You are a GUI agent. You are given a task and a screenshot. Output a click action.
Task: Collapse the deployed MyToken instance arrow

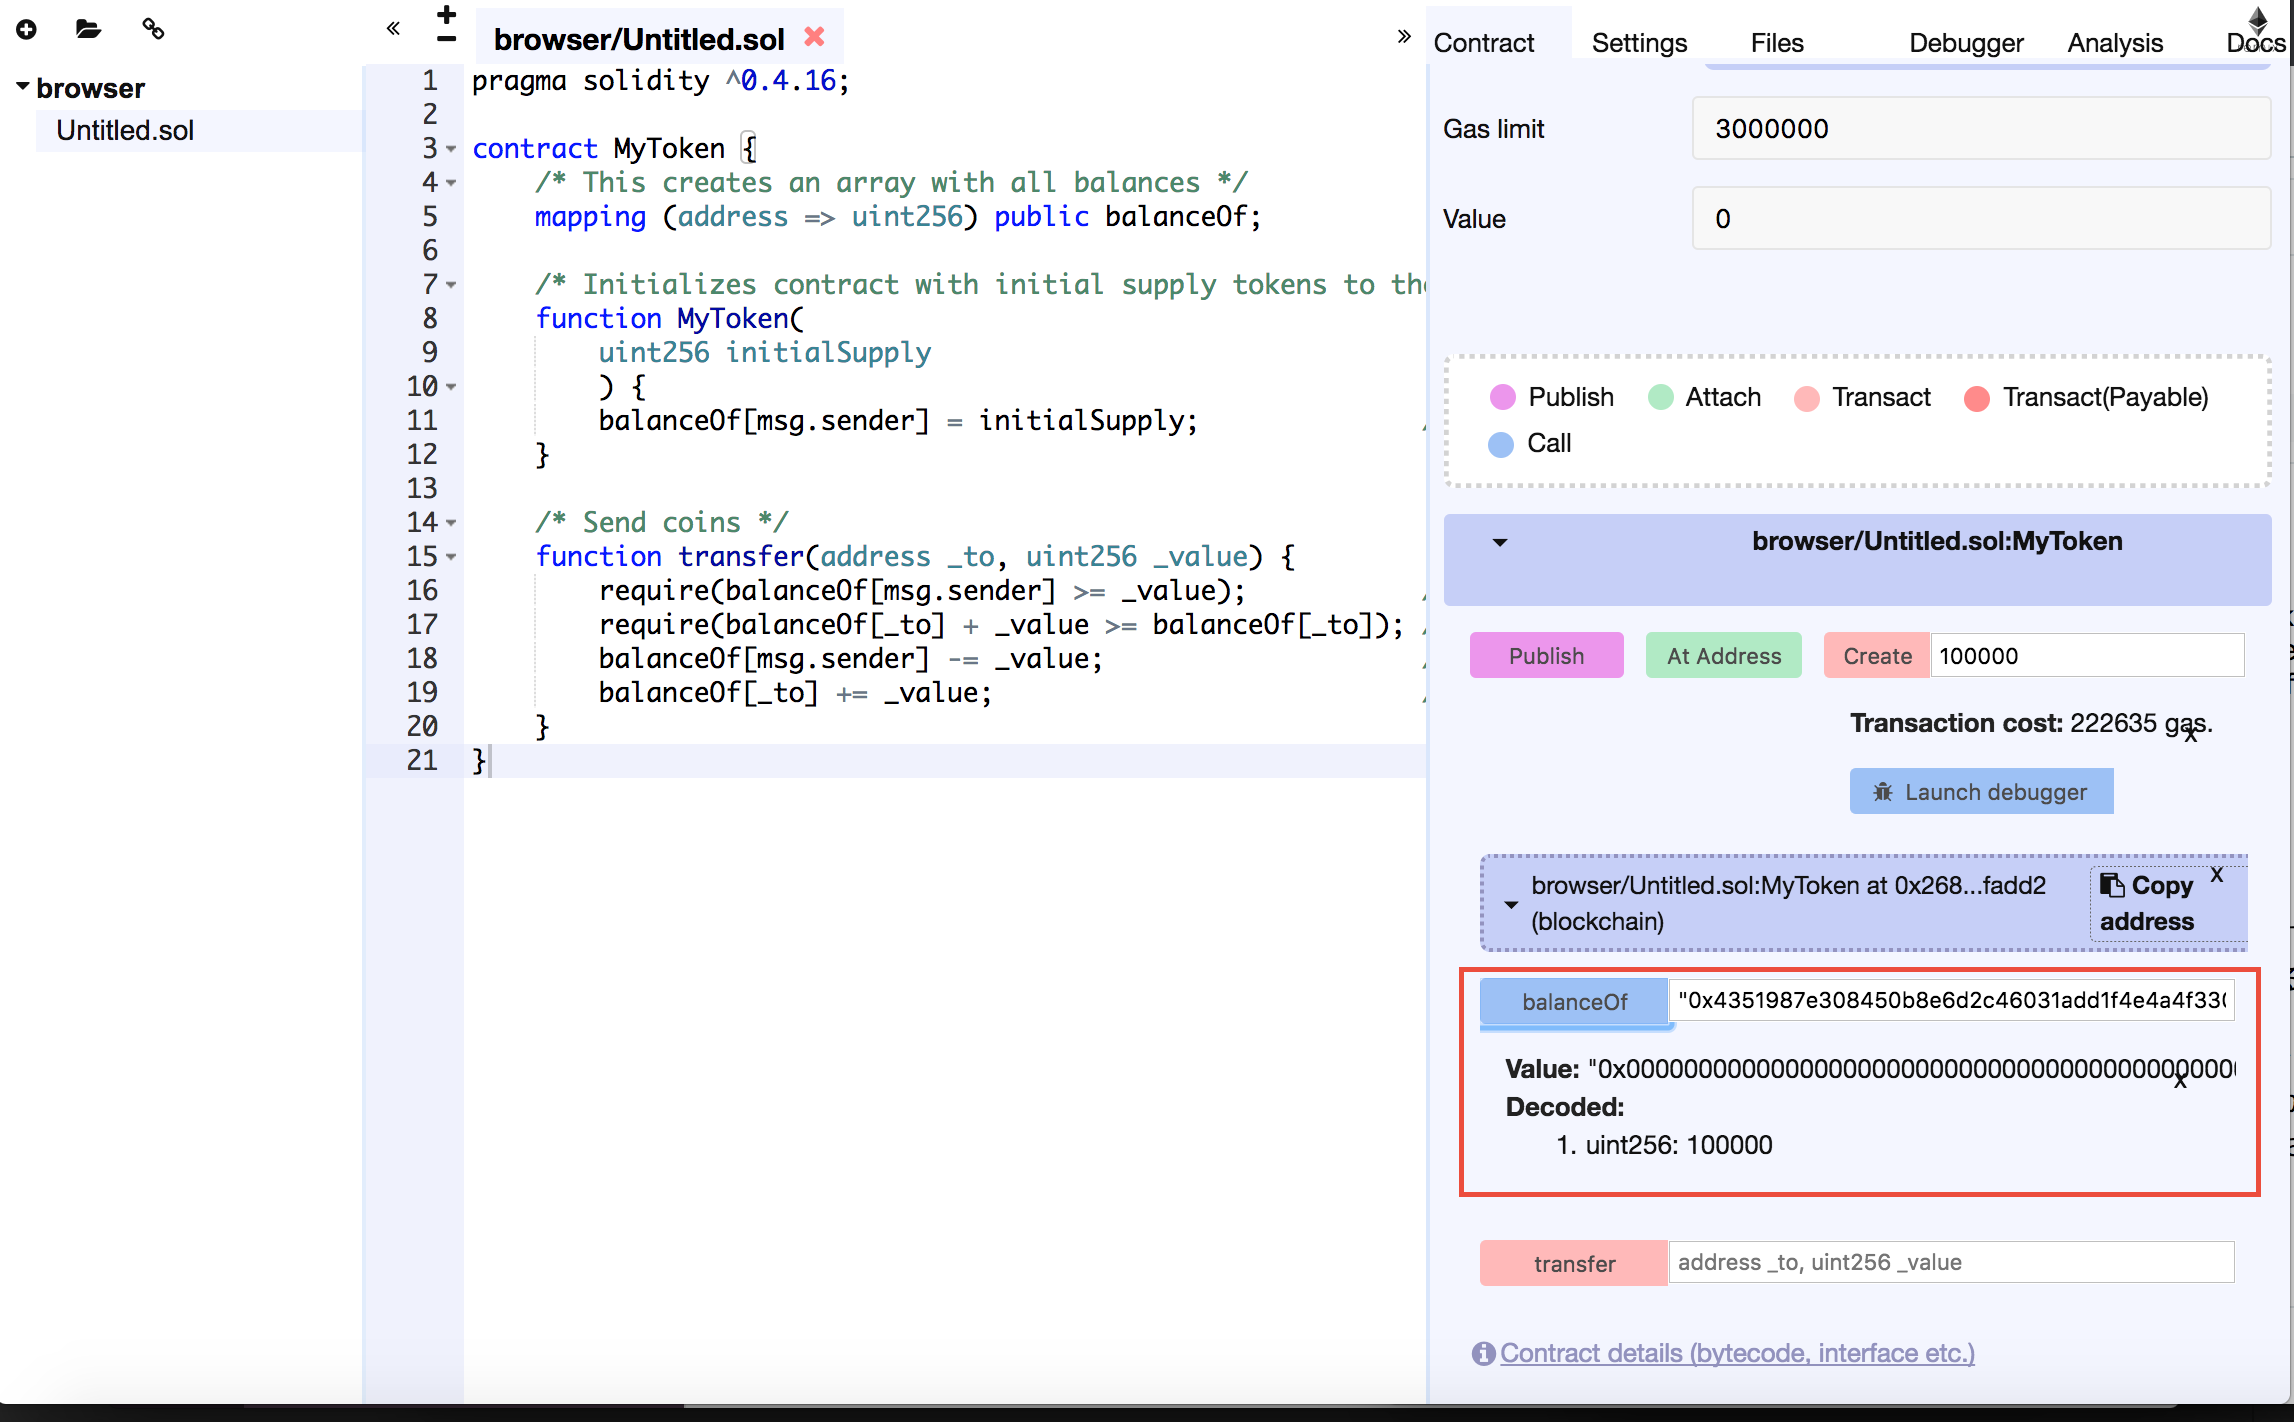click(x=1511, y=904)
